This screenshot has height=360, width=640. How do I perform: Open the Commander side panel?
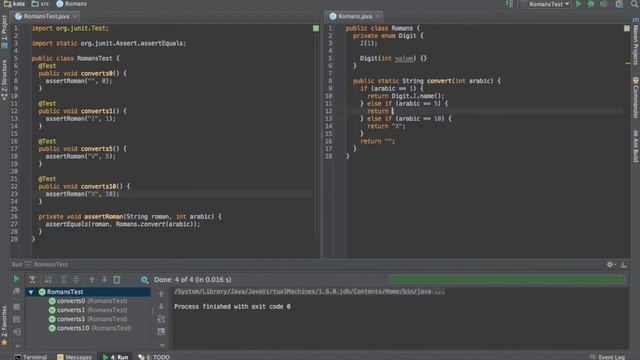(636, 98)
